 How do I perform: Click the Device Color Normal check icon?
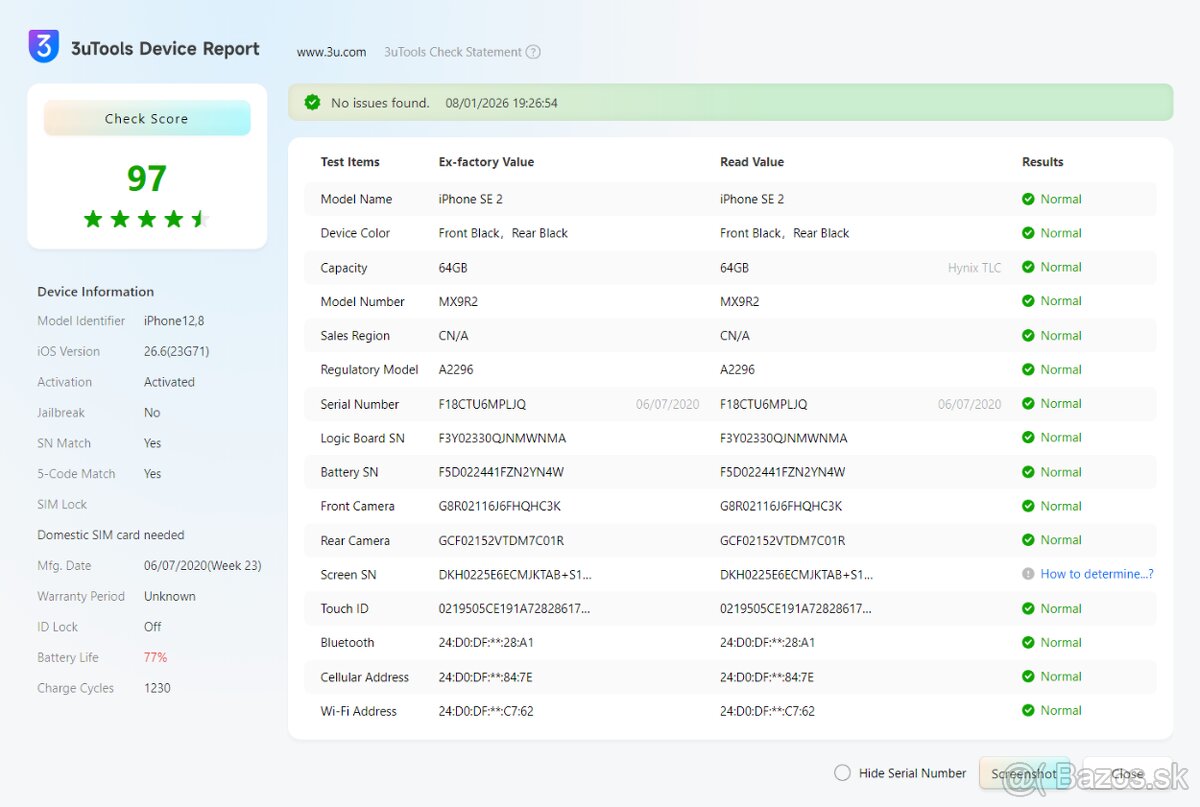pyautogui.click(x=1028, y=233)
